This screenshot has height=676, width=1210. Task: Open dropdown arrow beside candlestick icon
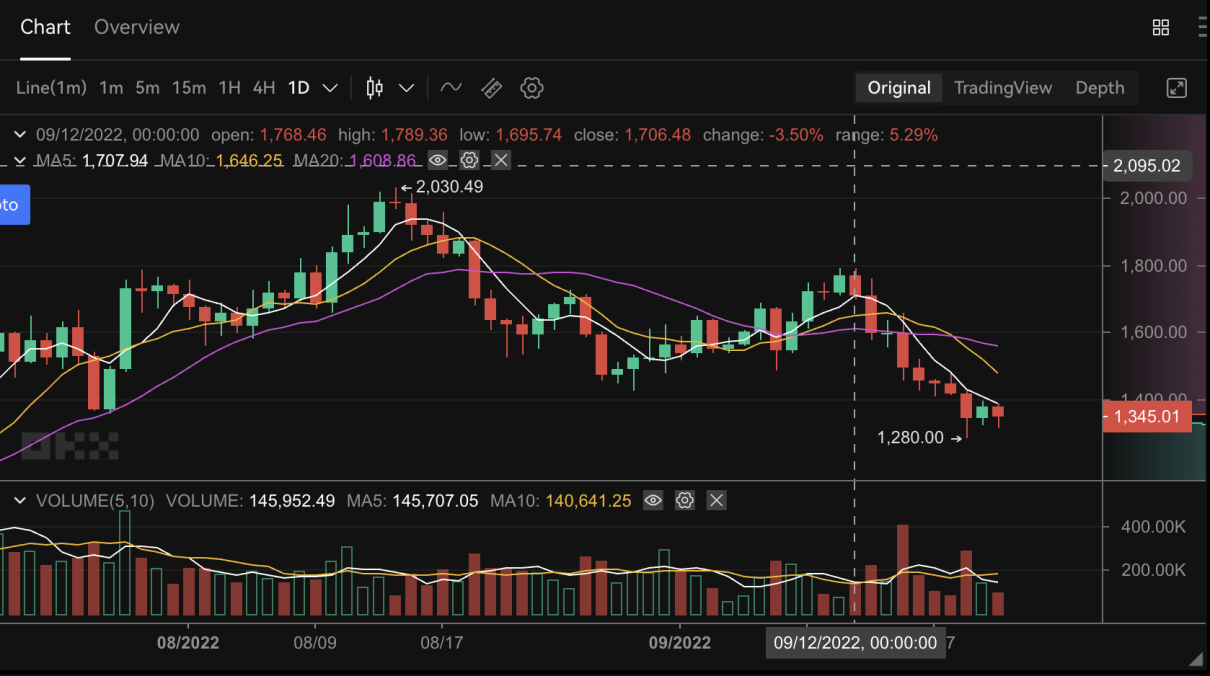coord(407,88)
